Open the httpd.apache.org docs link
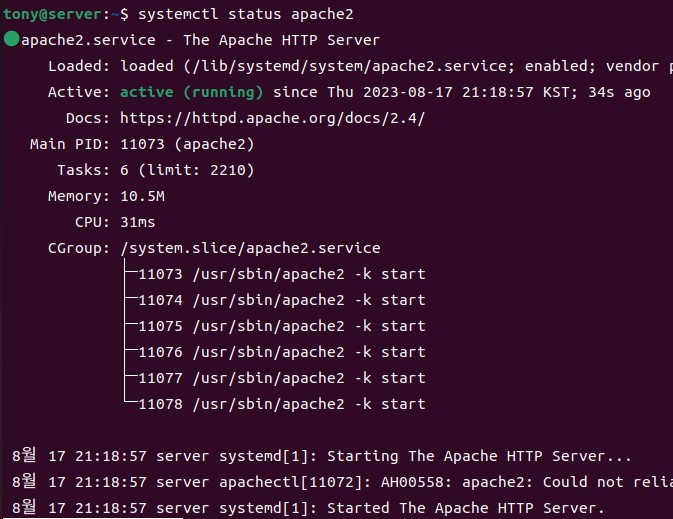The width and height of the screenshot is (673, 519). [x=272, y=118]
